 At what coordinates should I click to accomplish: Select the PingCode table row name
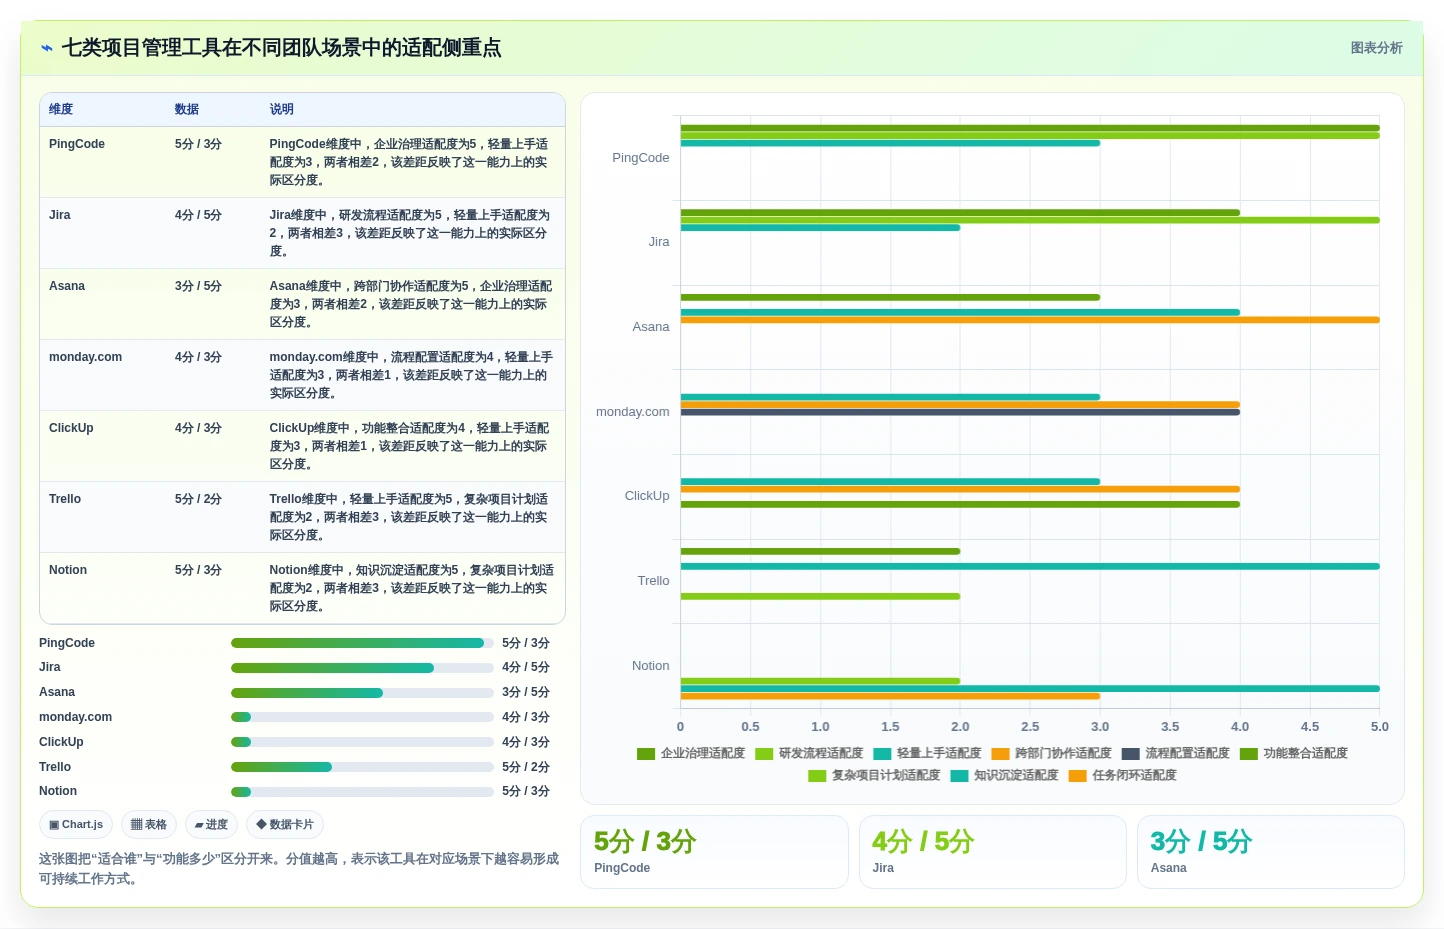click(77, 144)
